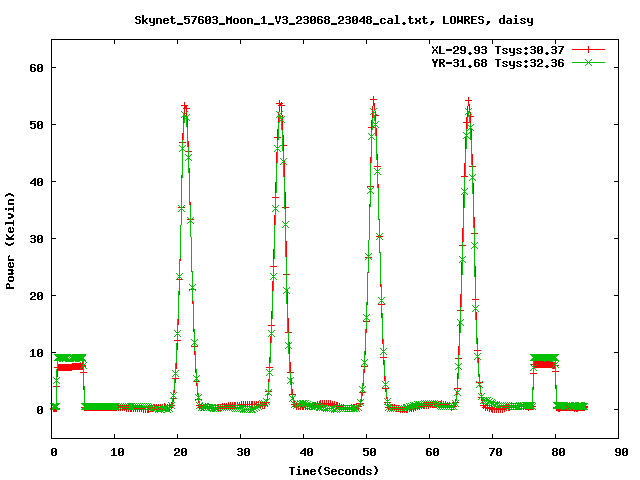Screen dimensions: 640x480
Task: Click the plot title Skynet_57603_Moon_1 text
Action: [319, 19]
